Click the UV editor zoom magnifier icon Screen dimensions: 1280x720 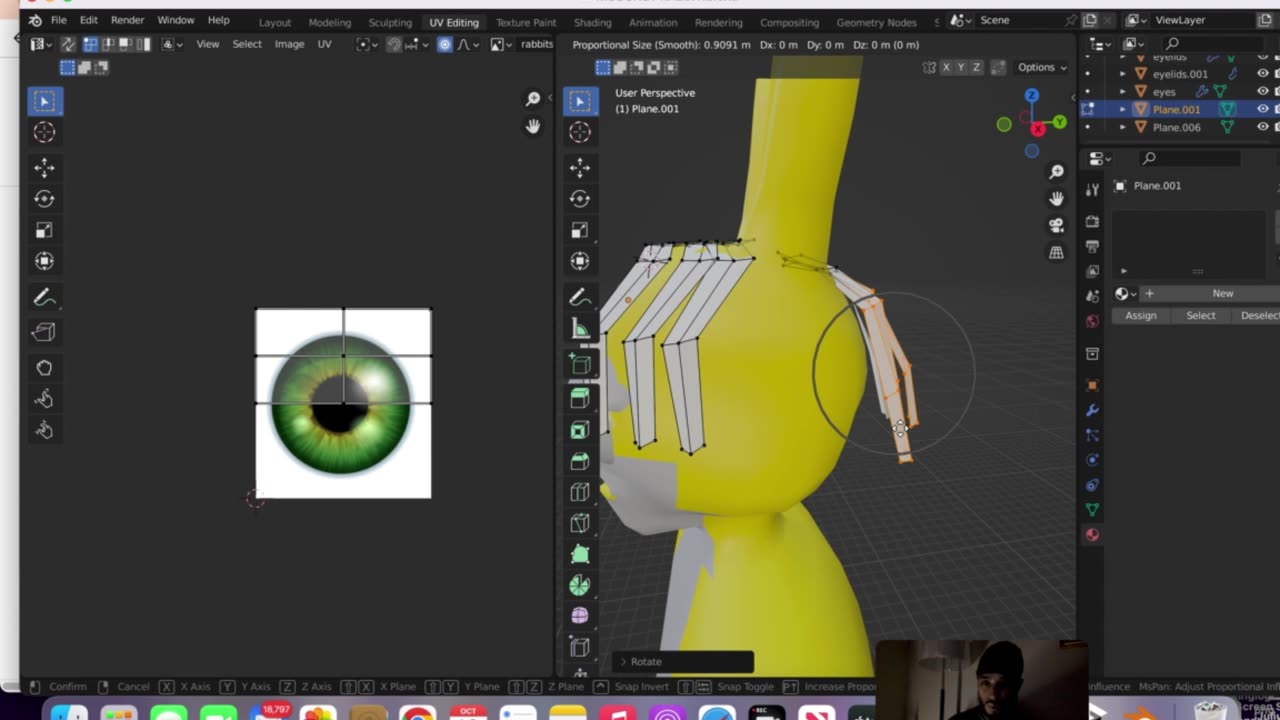[533, 99]
